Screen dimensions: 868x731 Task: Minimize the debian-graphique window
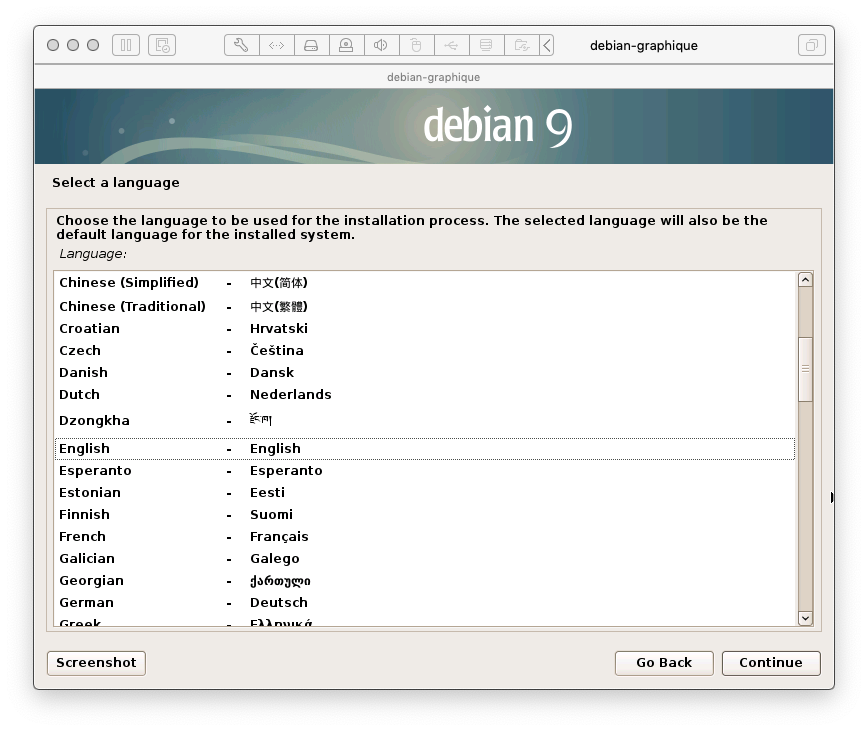73,45
